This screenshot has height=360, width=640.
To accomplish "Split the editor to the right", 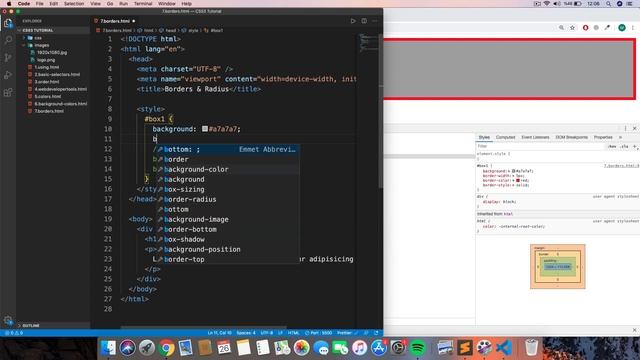I will click(x=364, y=21).
